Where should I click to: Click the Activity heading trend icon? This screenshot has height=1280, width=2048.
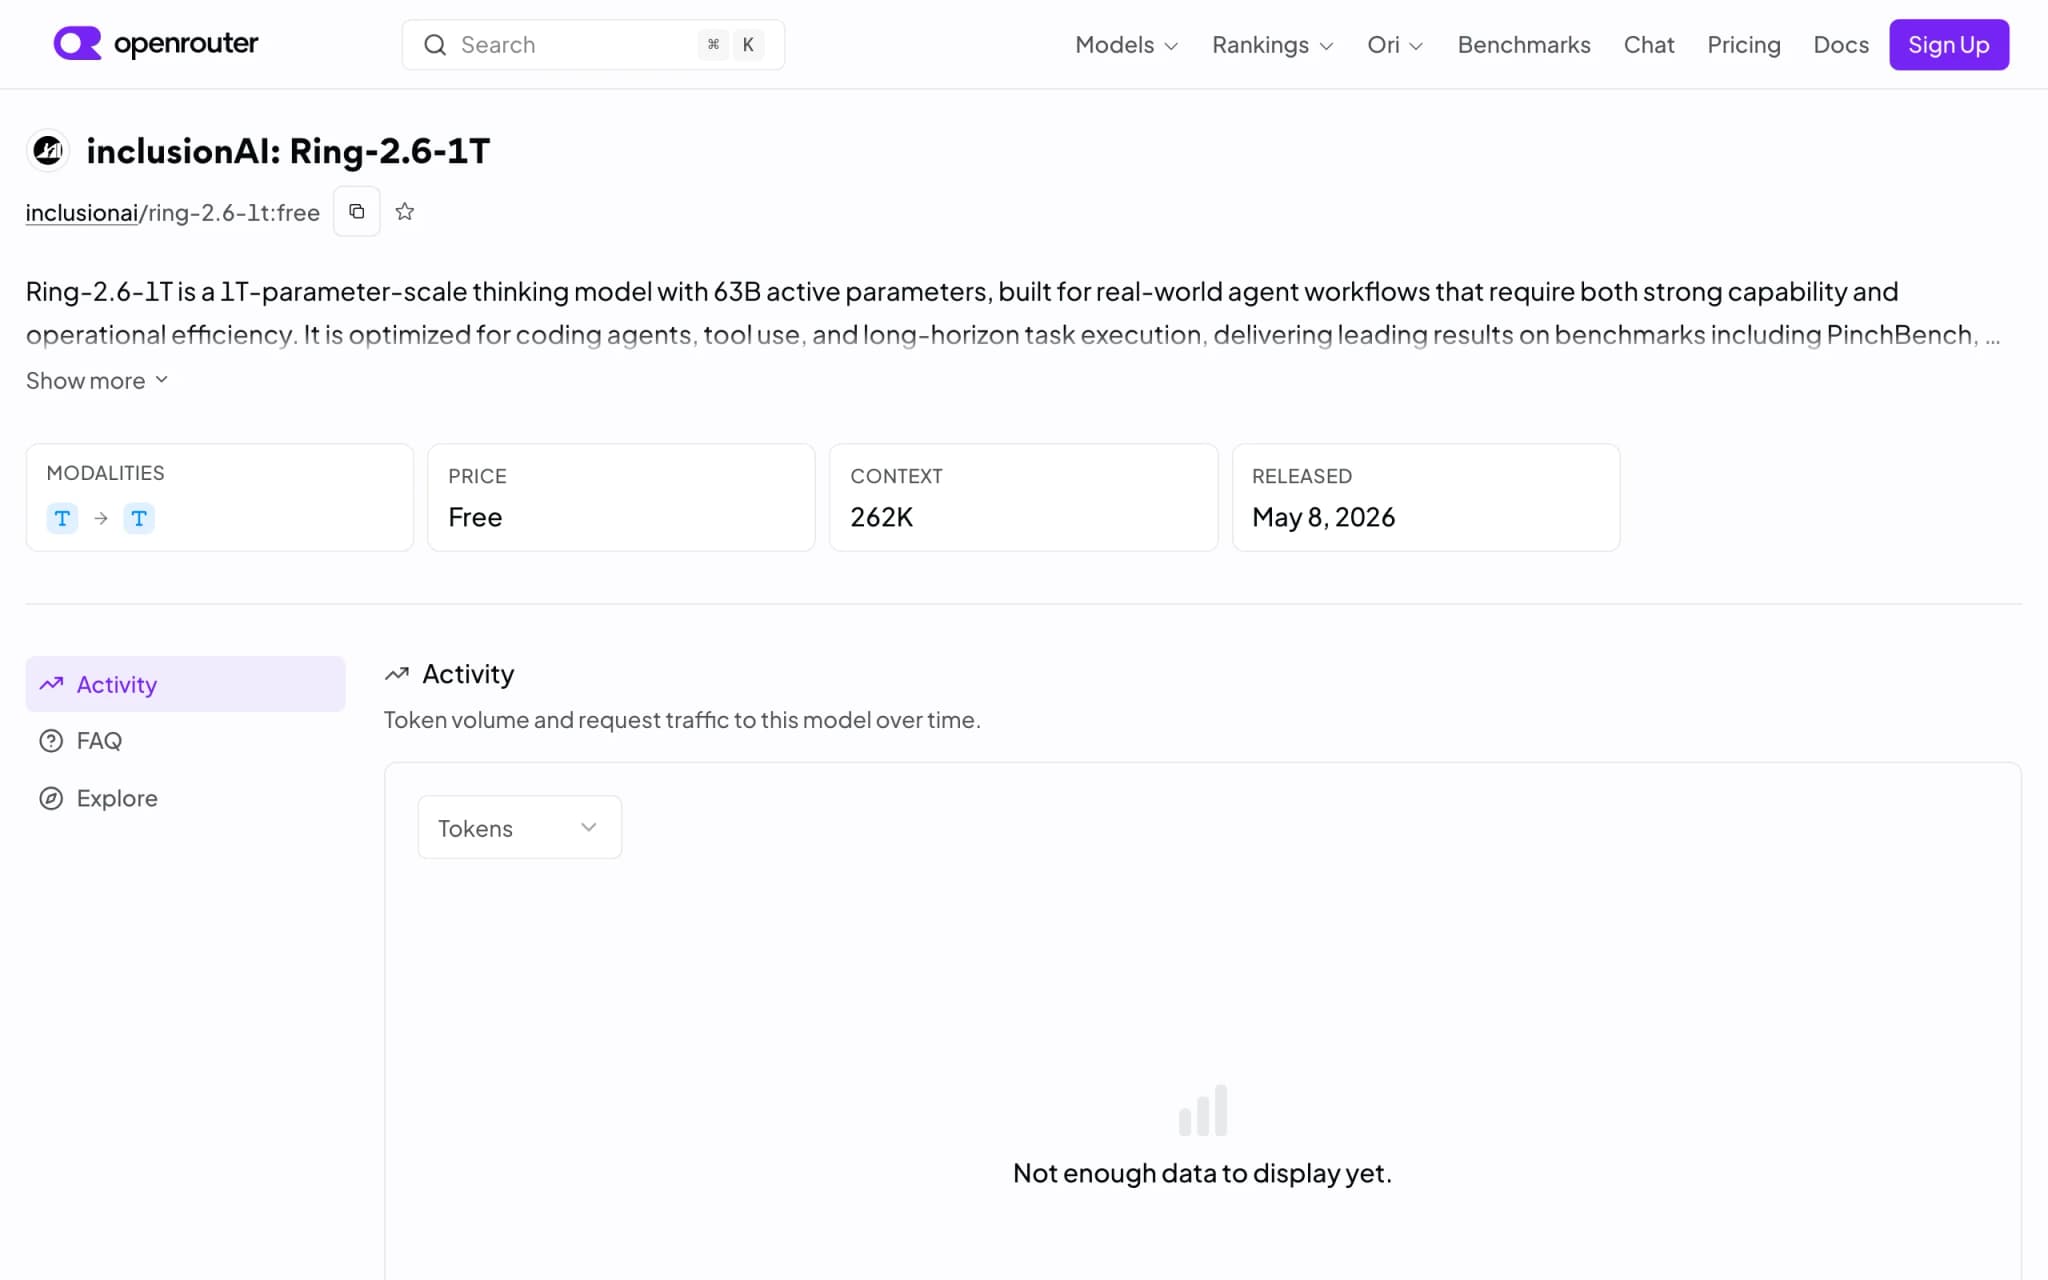coord(397,674)
